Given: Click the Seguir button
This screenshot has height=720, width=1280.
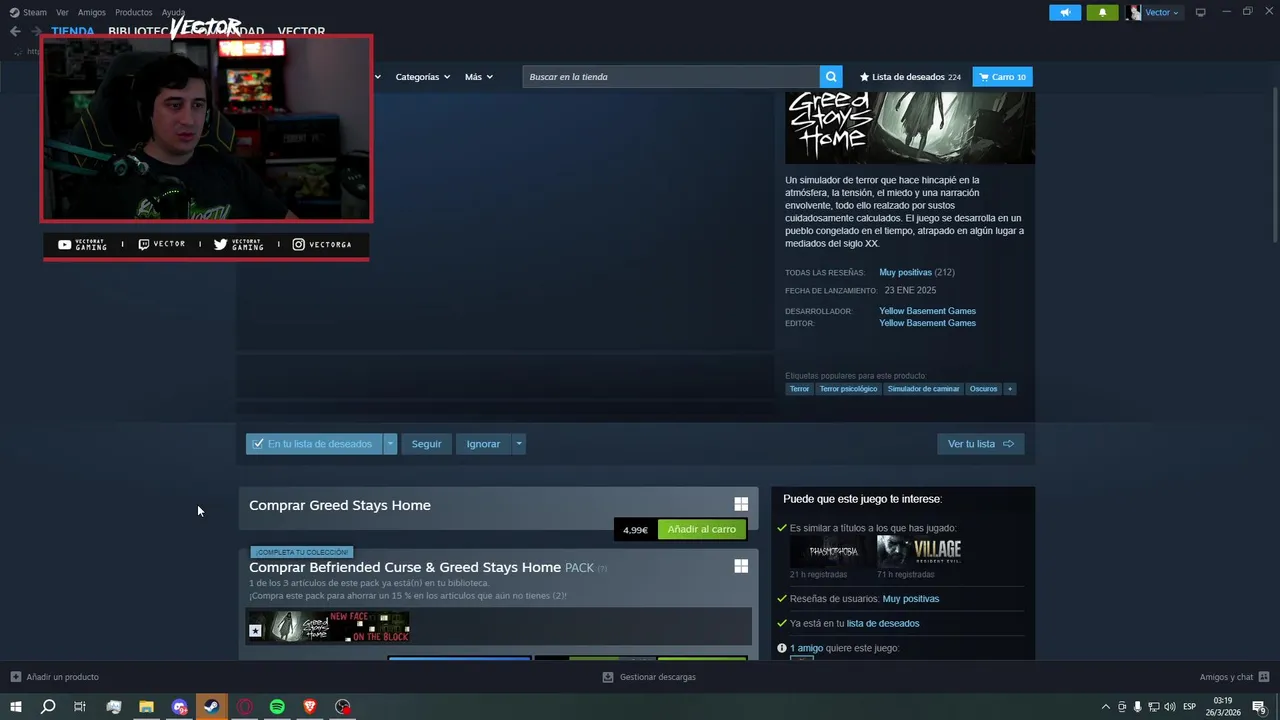Looking at the screenshot, I should (x=426, y=444).
